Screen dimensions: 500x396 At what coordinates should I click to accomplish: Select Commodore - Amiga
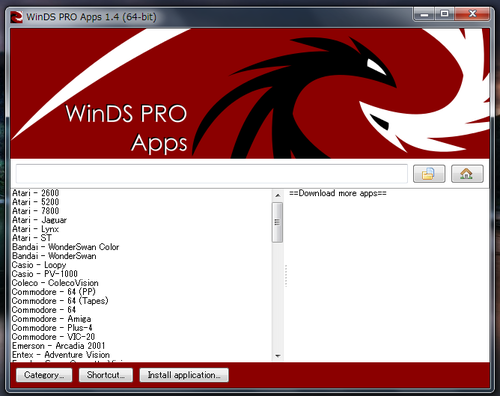(52, 319)
